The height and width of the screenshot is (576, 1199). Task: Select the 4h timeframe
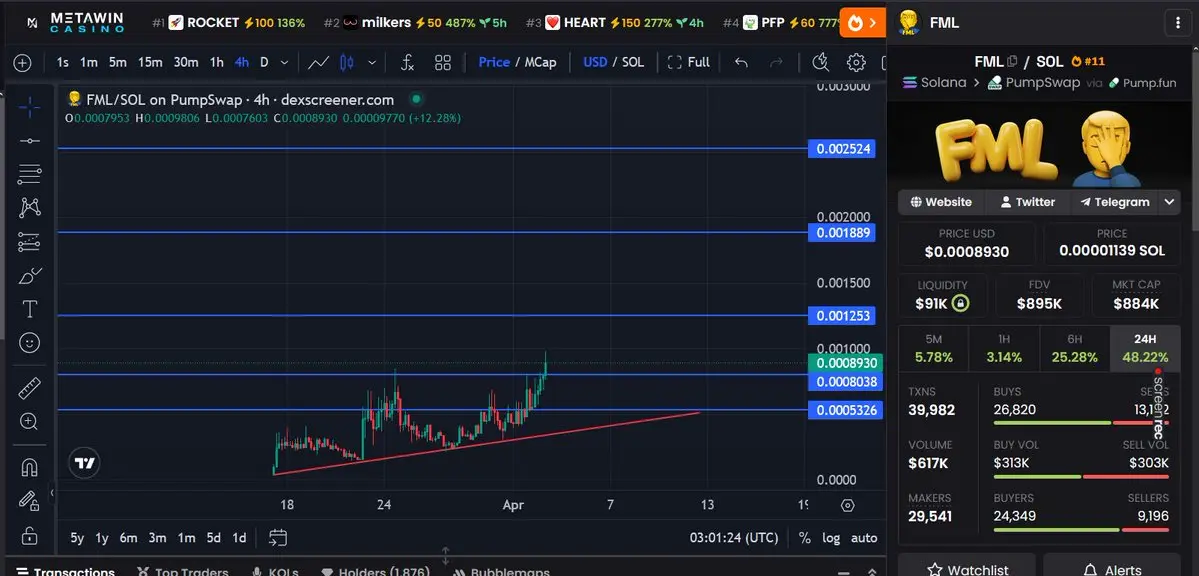point(242,63)
